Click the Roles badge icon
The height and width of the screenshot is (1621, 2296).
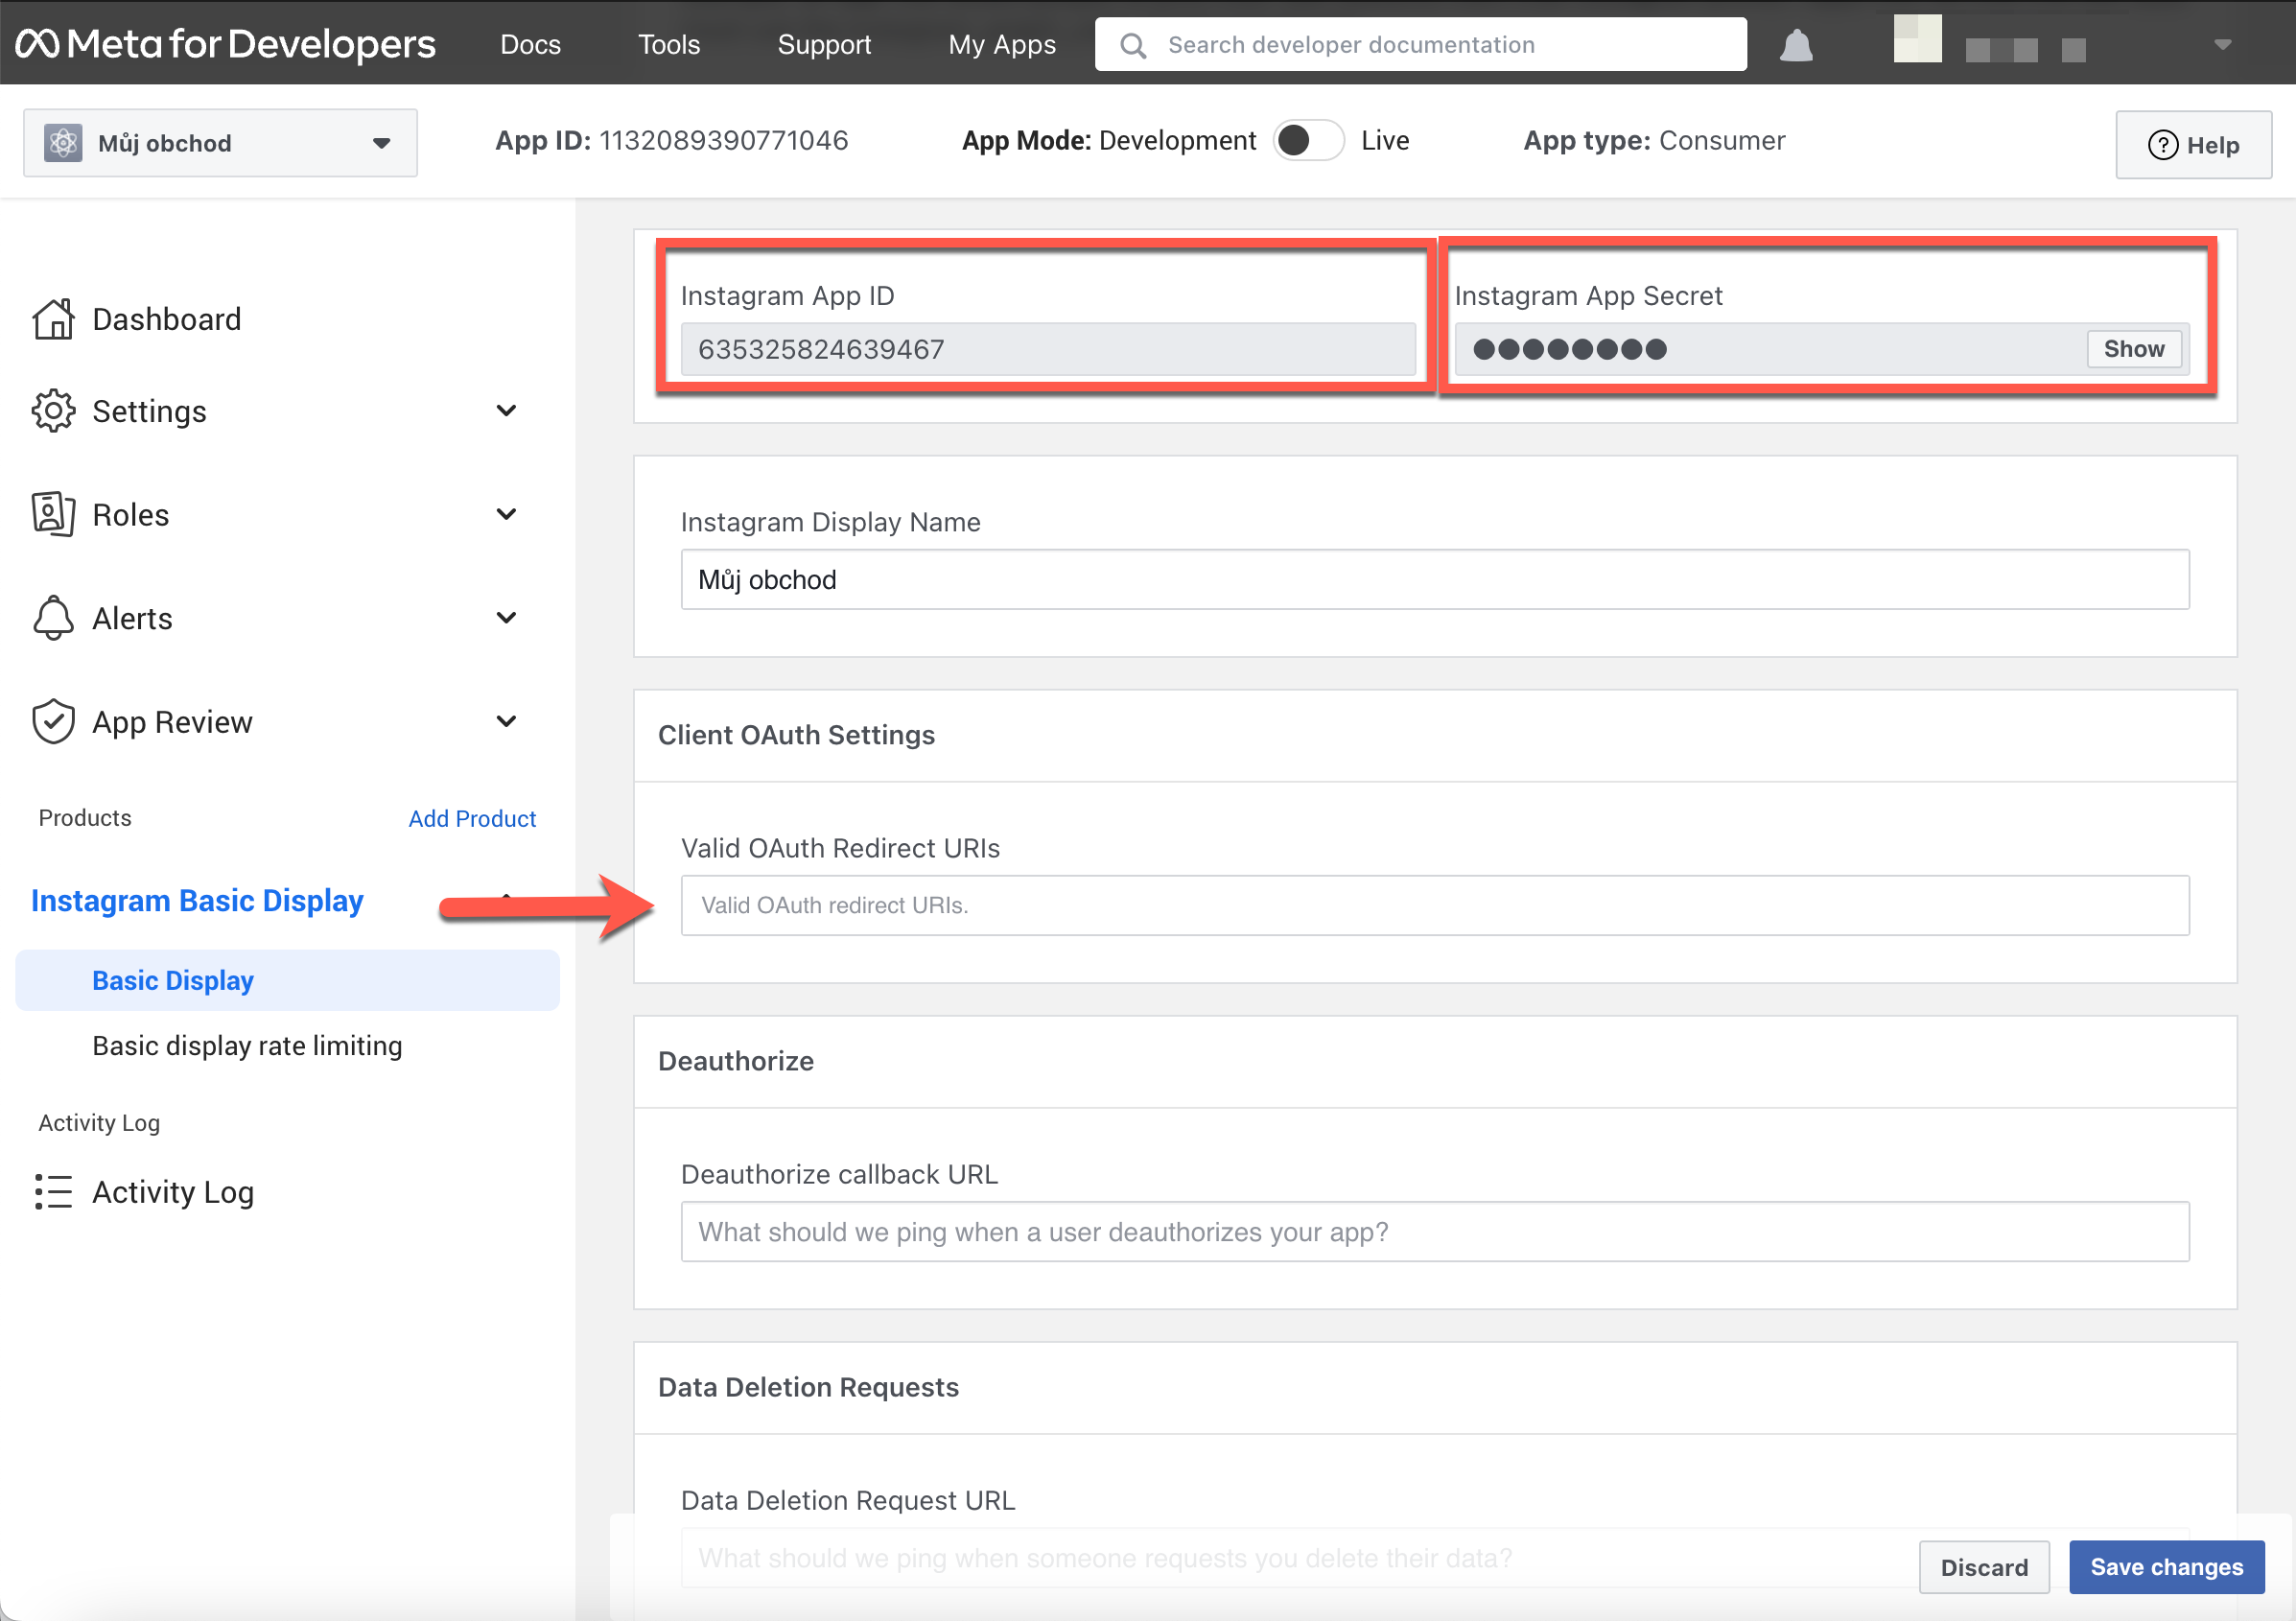click(x=53, y=514)
